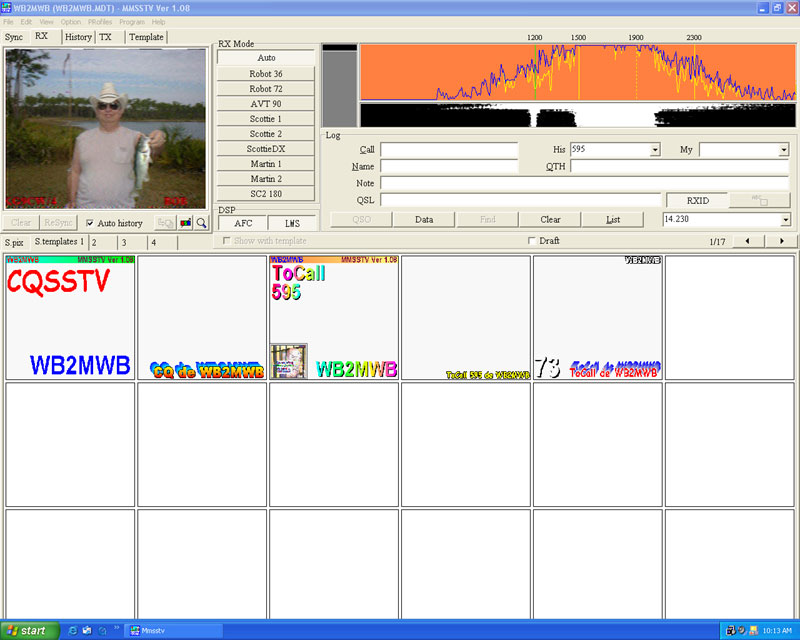The width and height of the screenshot is (800, 640).
Task: Toggle the Auto history checkbox
Action: coord(90,223)
